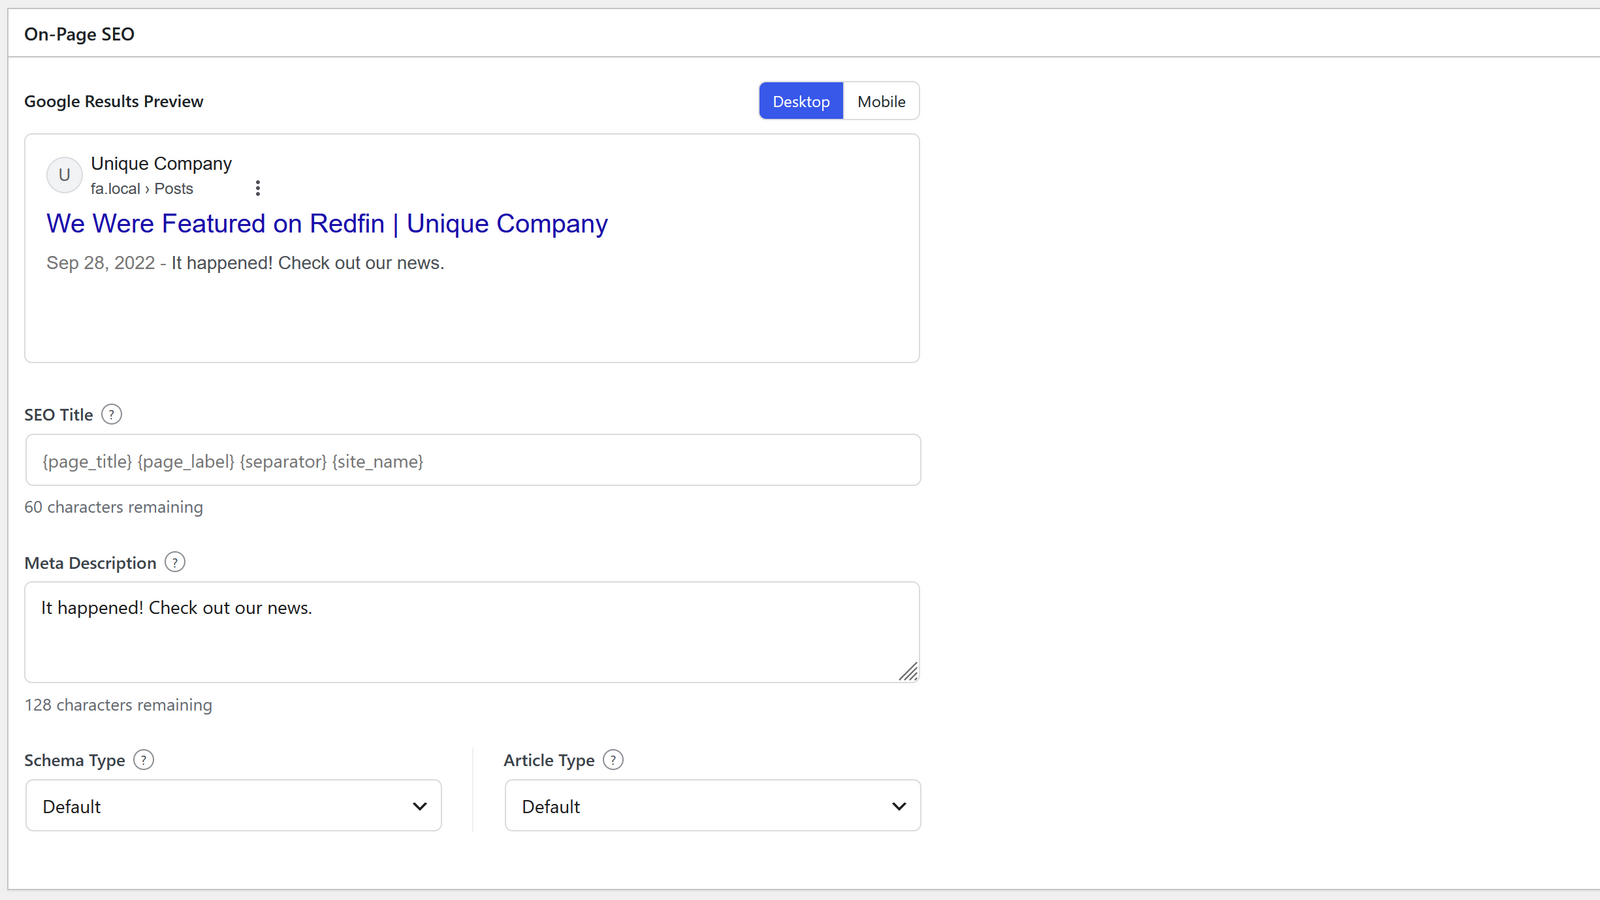Open the SEO Title help icon
Image resolution: width=1600 pixels, height=900 pixels.
pyautogui.click(x=112, y=414)
